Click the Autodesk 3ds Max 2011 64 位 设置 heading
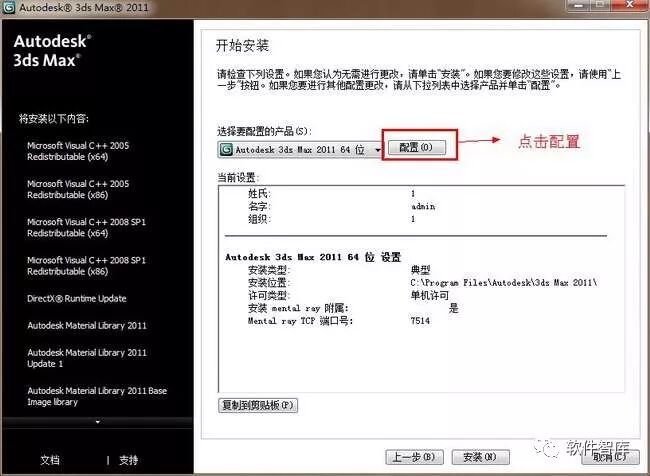This screenshot has width=650, height=476. [313, 257]
